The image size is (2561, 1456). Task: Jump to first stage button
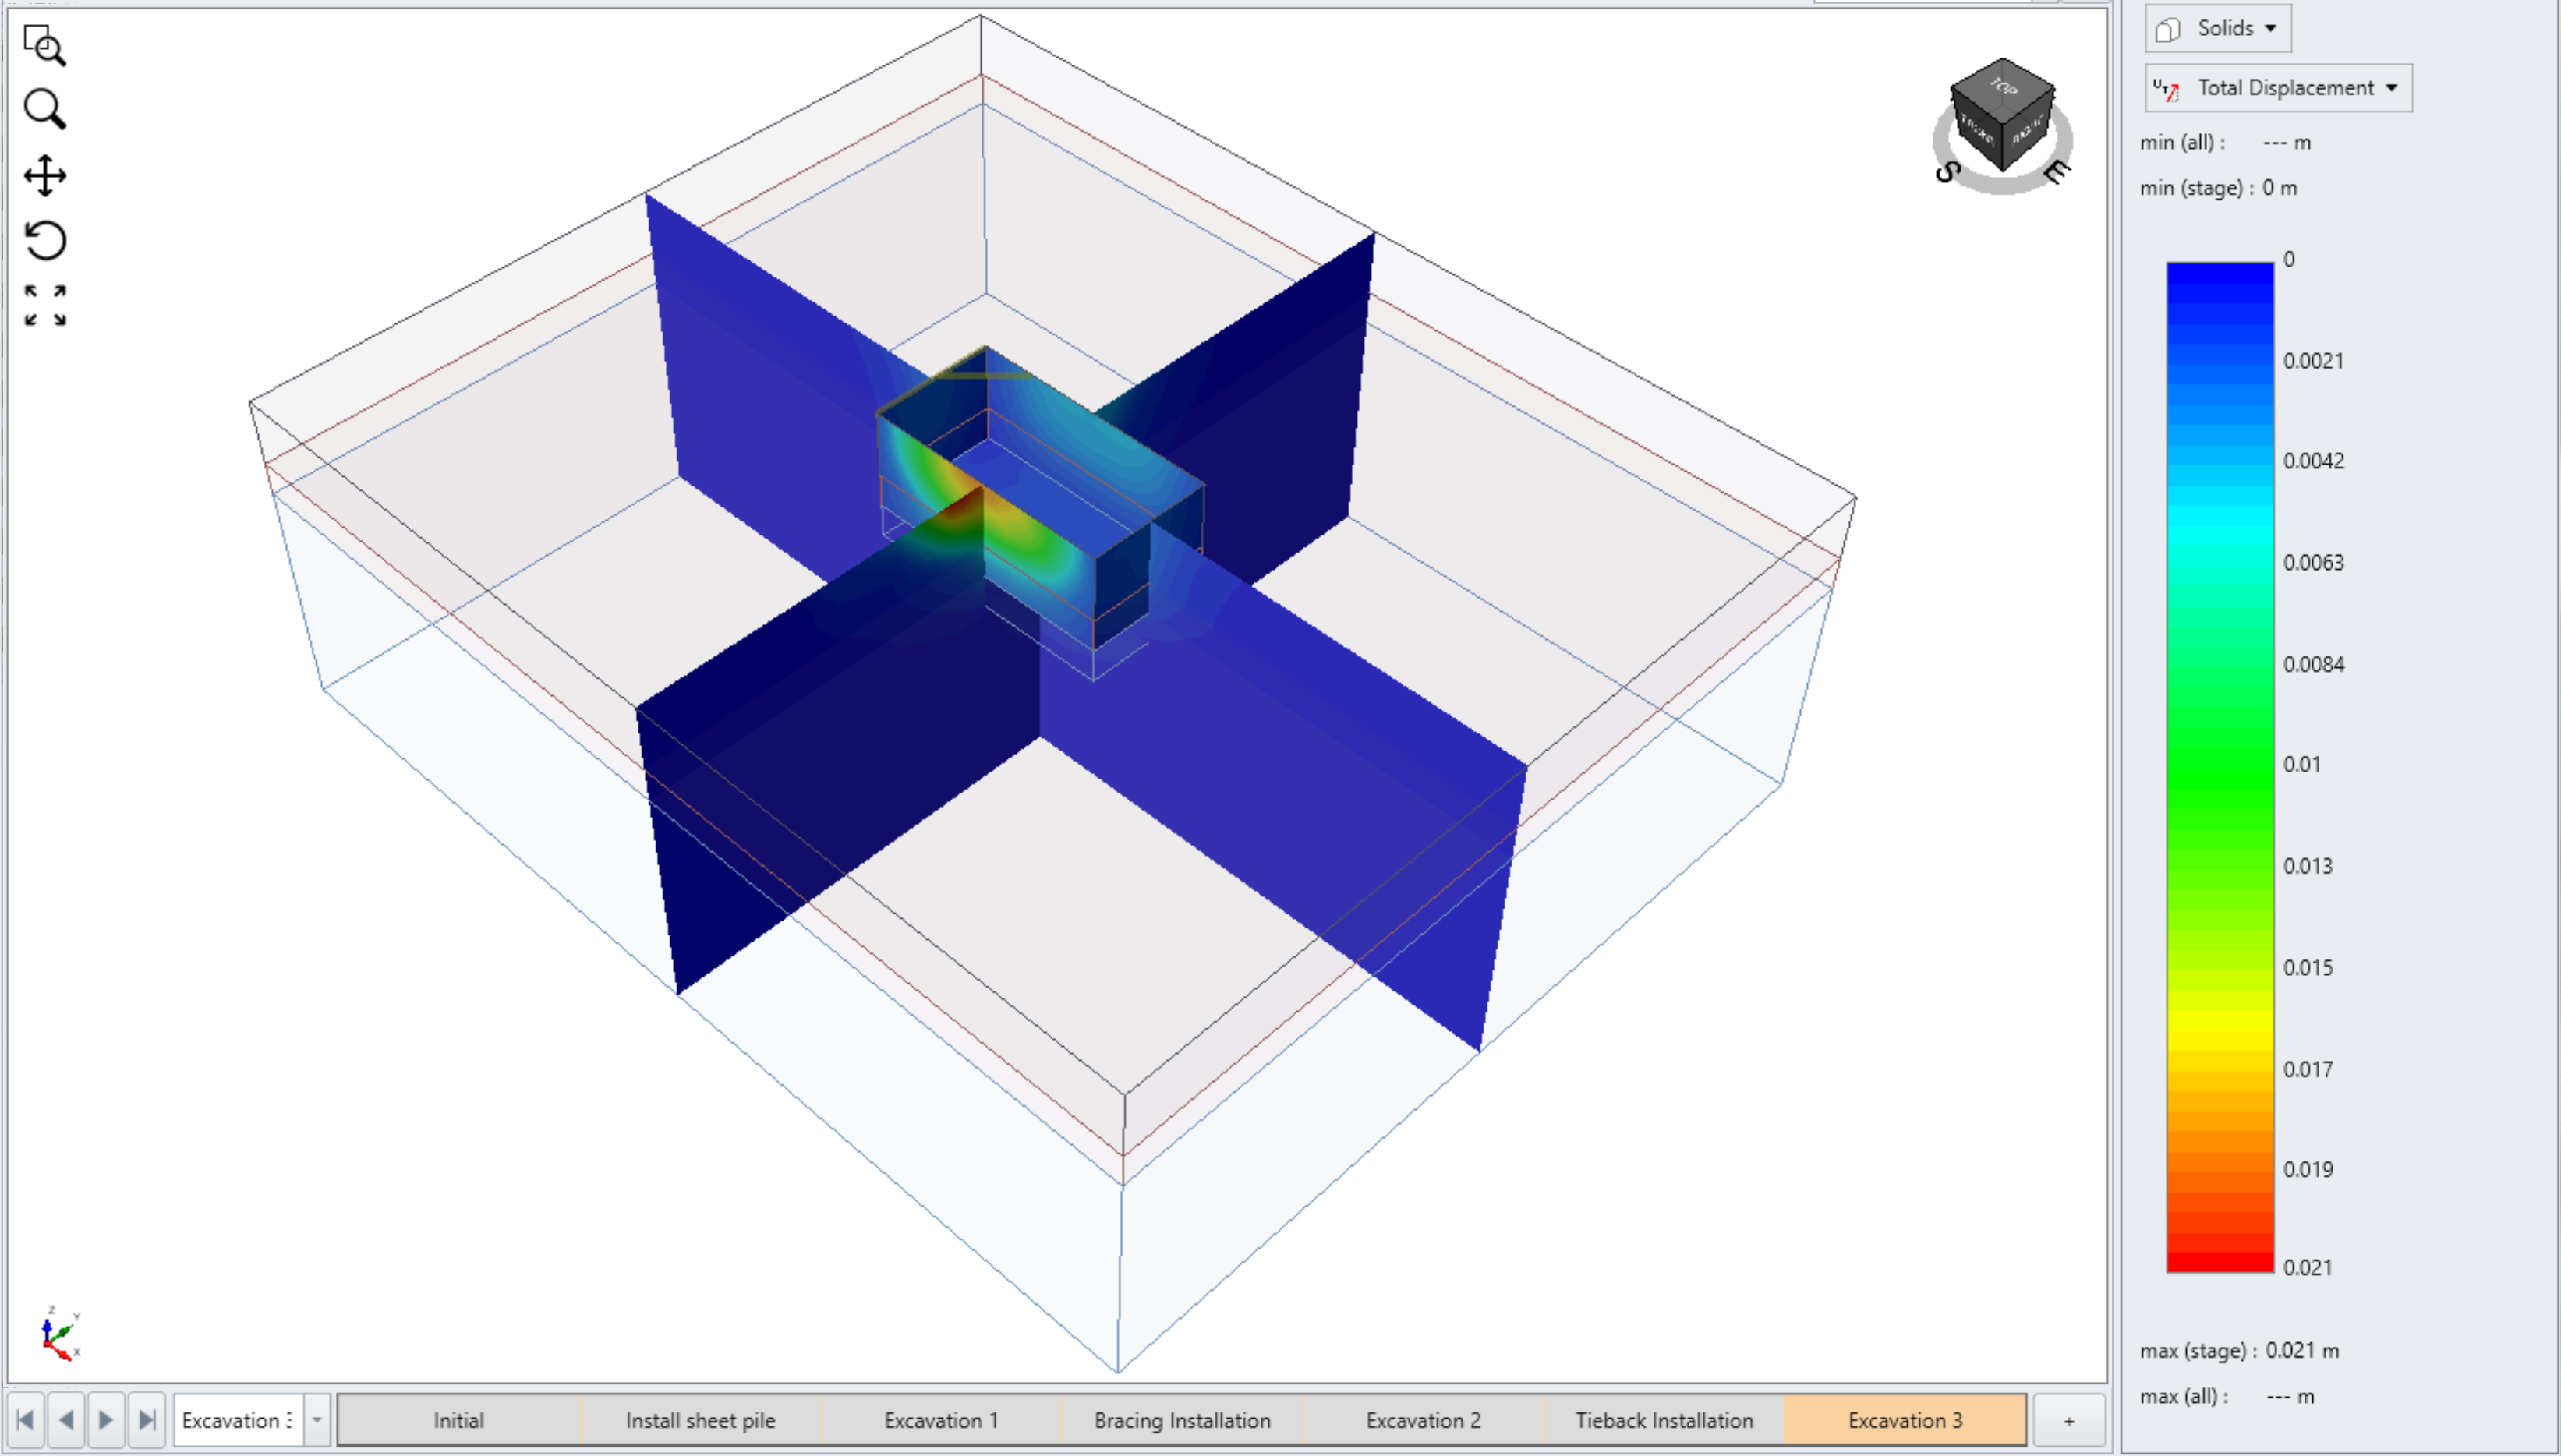pos(26,1420)
